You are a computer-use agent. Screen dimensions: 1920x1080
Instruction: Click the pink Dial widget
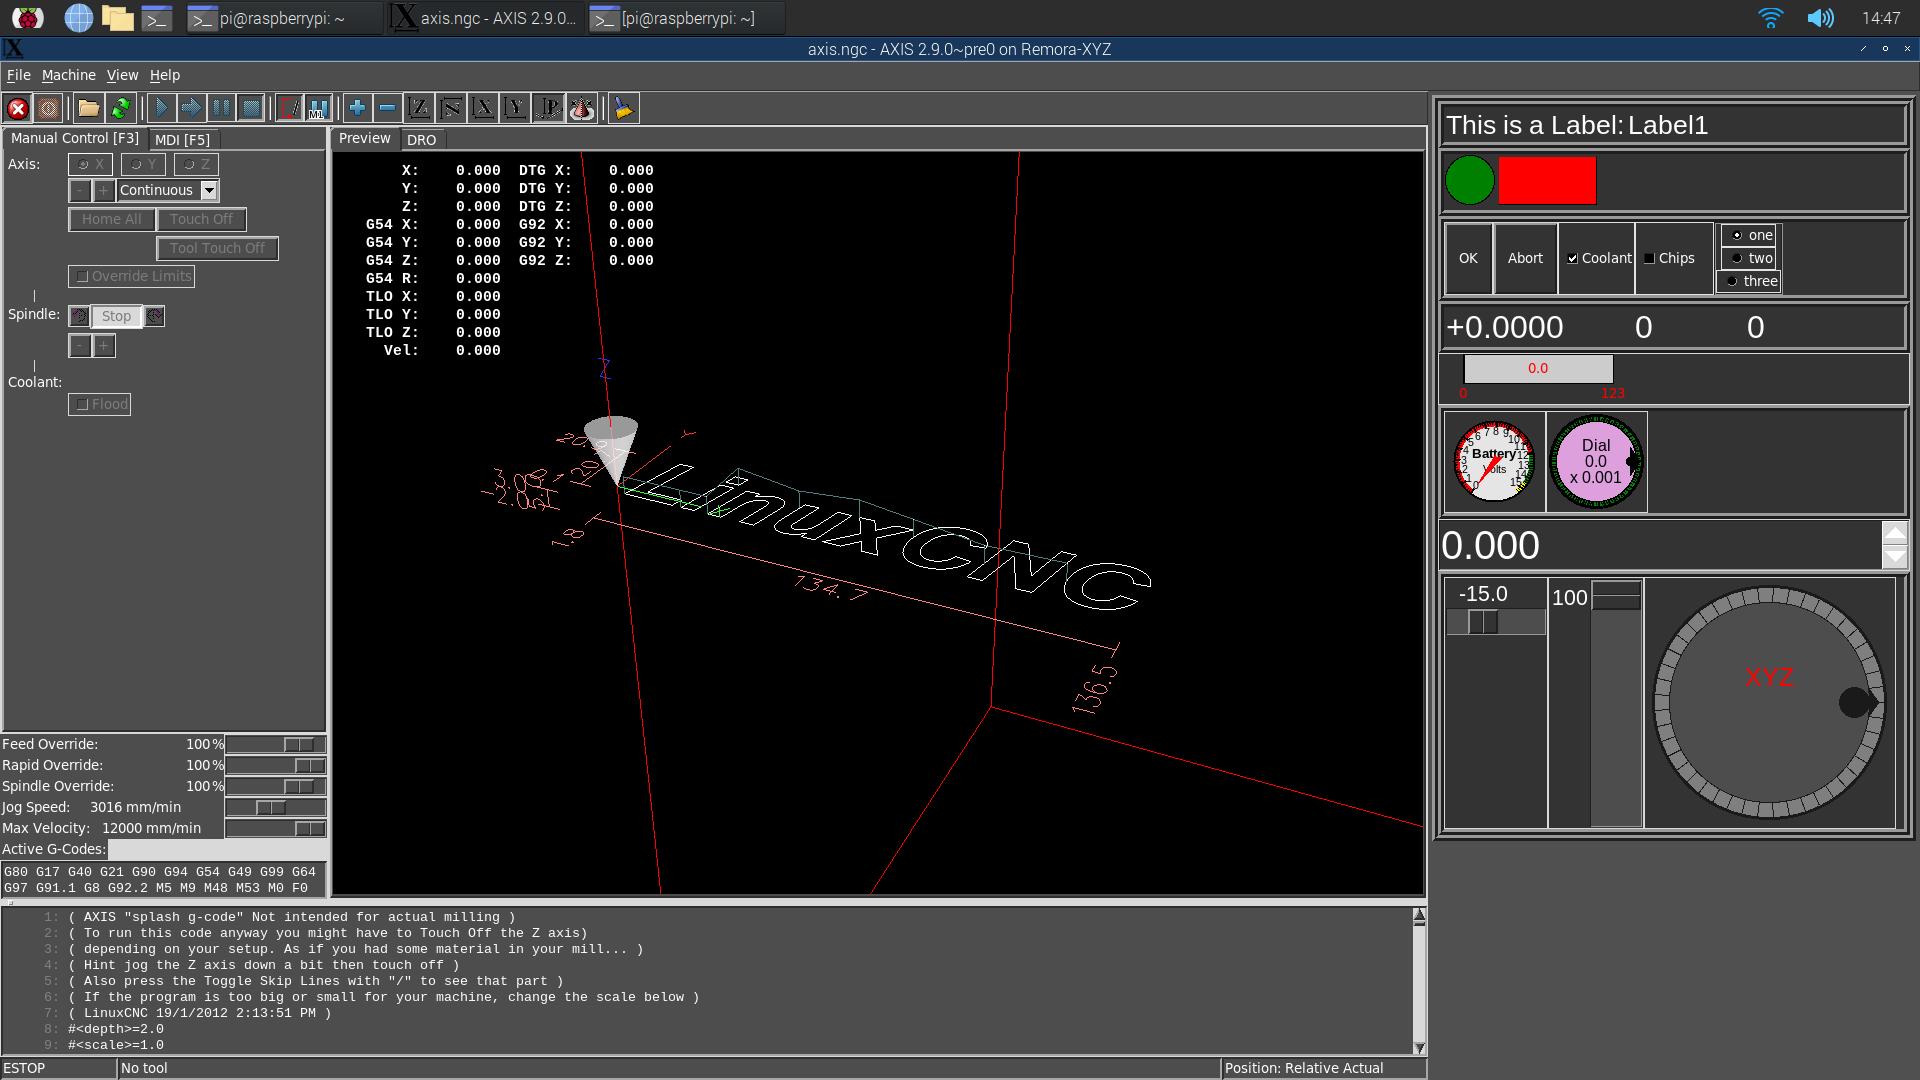coord(1596,461)
